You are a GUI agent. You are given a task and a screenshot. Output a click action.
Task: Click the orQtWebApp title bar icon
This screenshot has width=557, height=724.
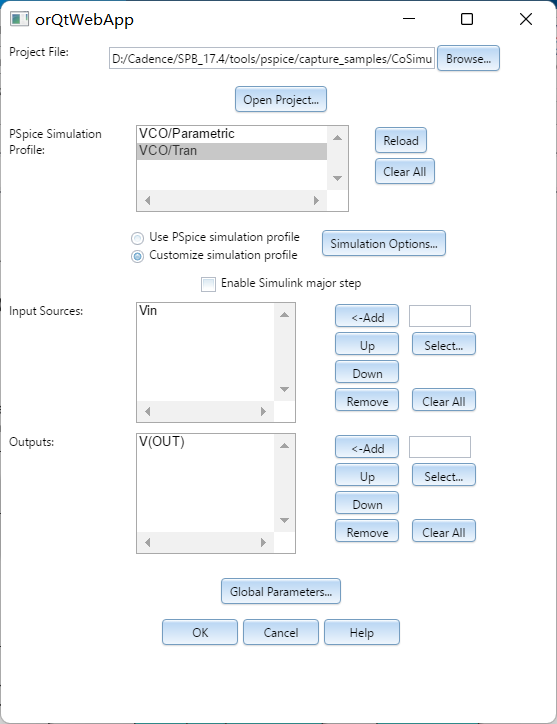click(19, 19)
